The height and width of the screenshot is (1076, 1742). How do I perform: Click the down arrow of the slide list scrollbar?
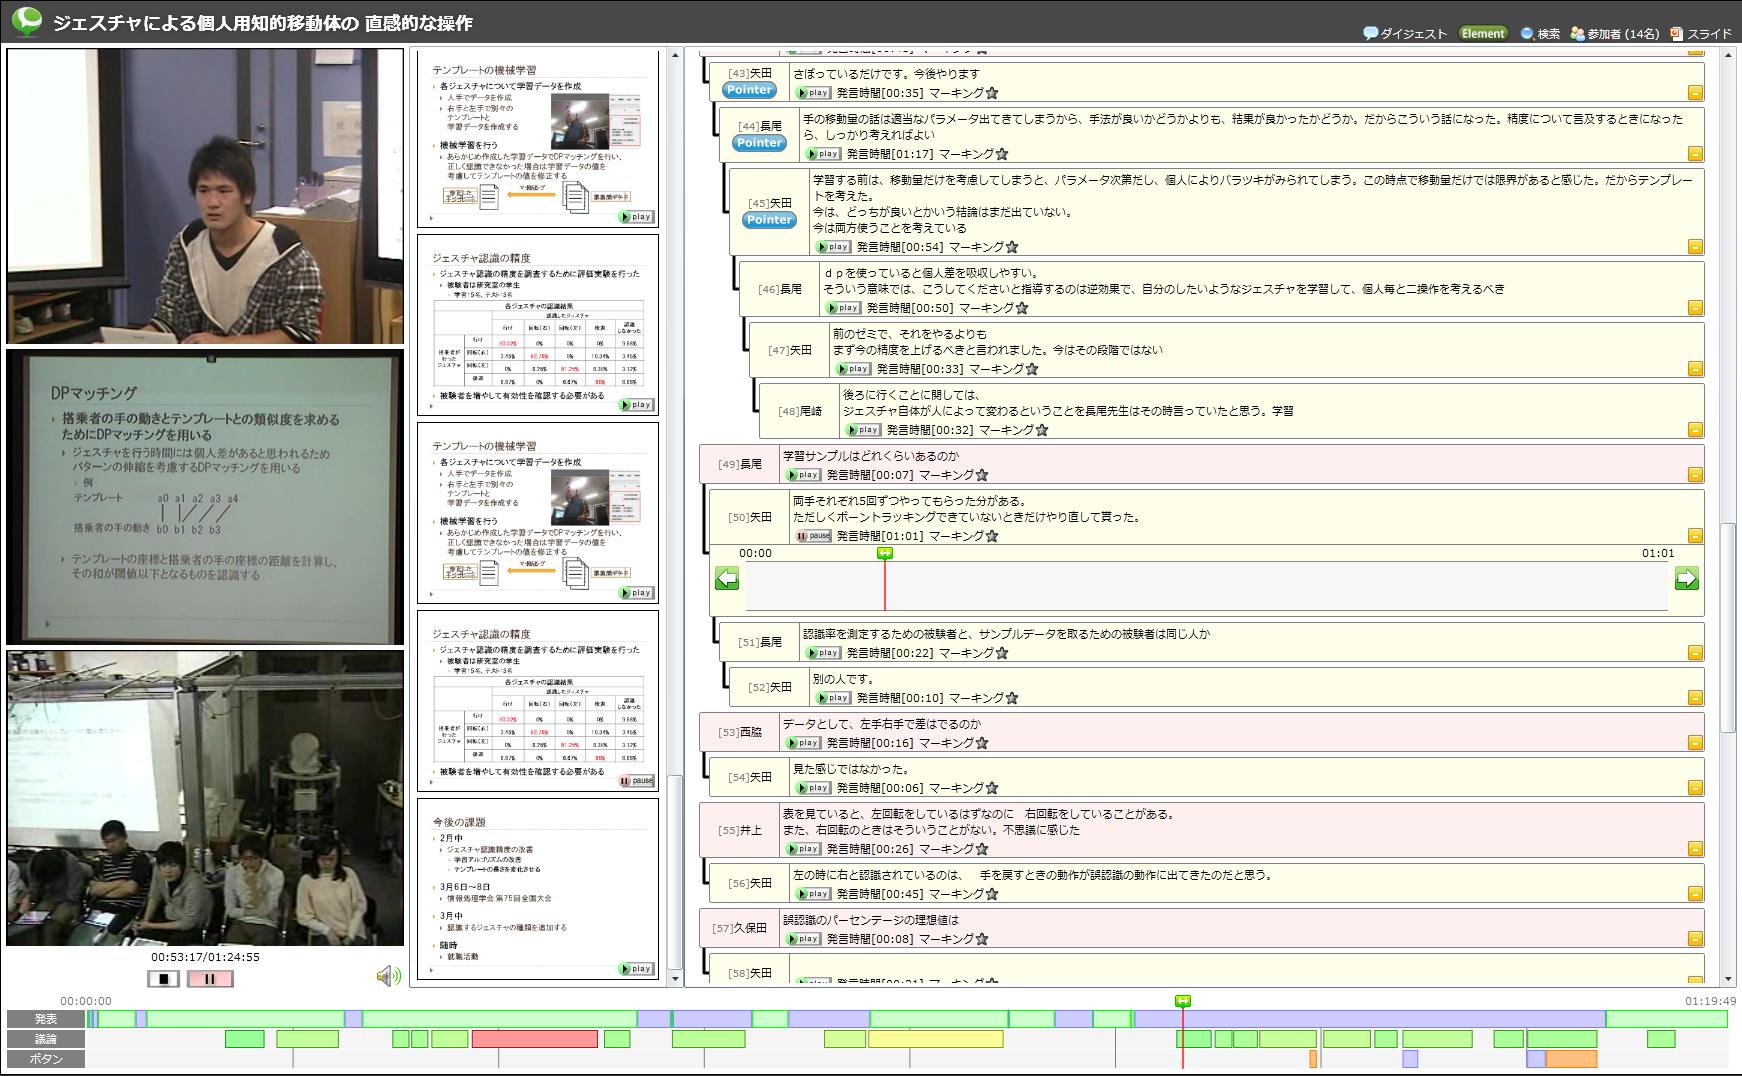[675, 980]
